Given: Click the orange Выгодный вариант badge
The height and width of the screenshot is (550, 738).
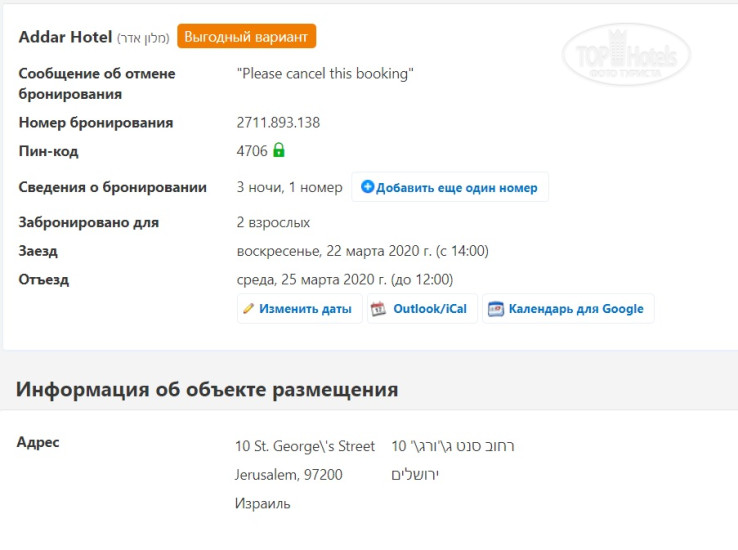Looking at the screenshot, I should 247,36.
